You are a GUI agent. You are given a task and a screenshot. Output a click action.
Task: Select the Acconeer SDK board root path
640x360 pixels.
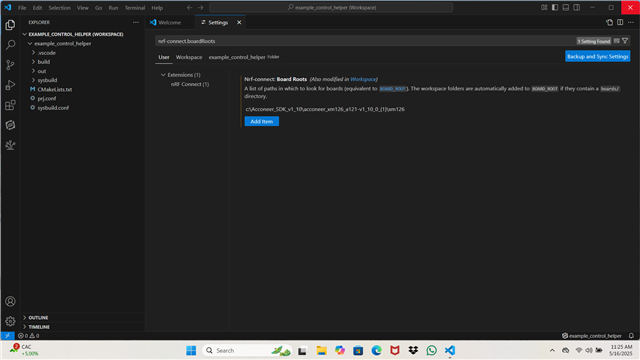point(325,109)
